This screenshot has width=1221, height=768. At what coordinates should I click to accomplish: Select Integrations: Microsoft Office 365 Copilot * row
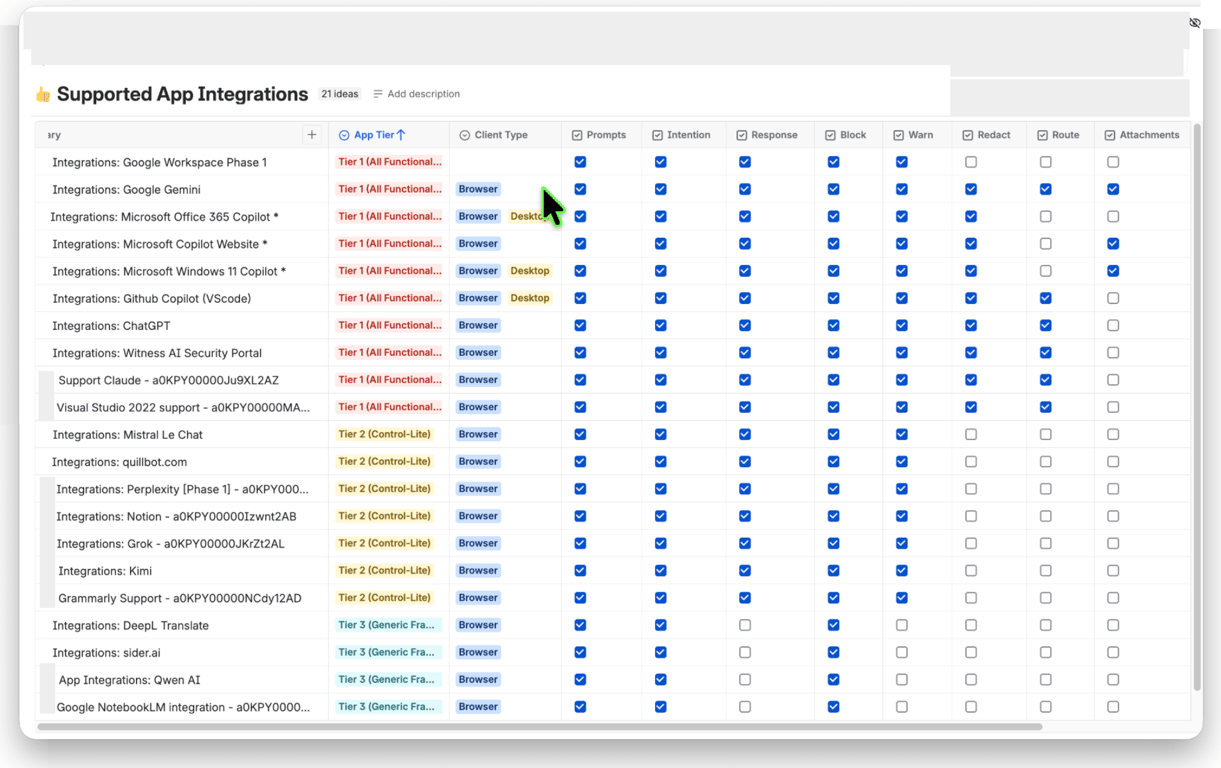[x=164, y=216]
